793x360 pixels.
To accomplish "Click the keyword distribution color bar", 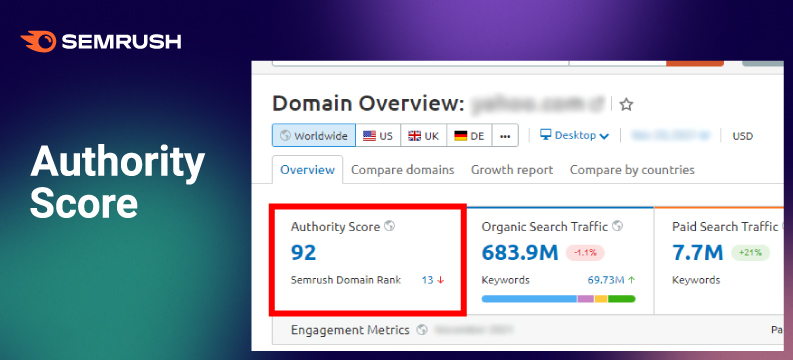I will click(x=558, y=299).
